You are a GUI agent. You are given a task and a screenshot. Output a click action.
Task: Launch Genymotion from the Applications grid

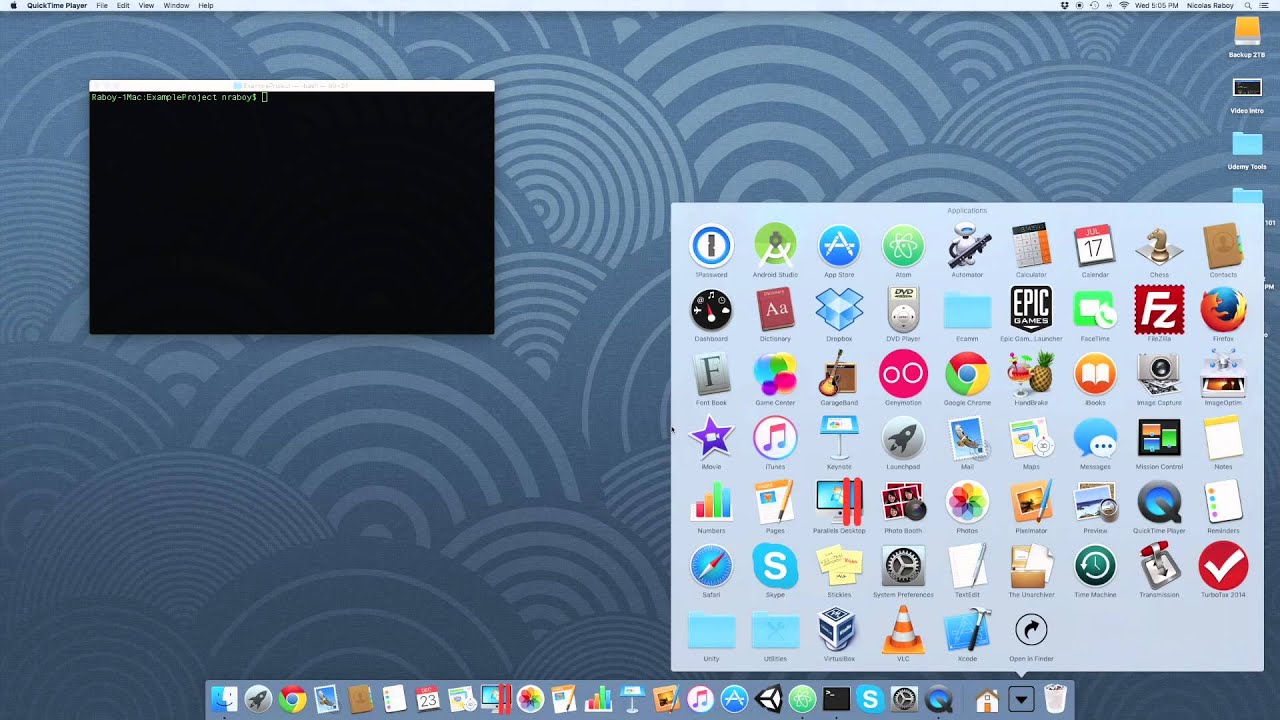[903, 374]
